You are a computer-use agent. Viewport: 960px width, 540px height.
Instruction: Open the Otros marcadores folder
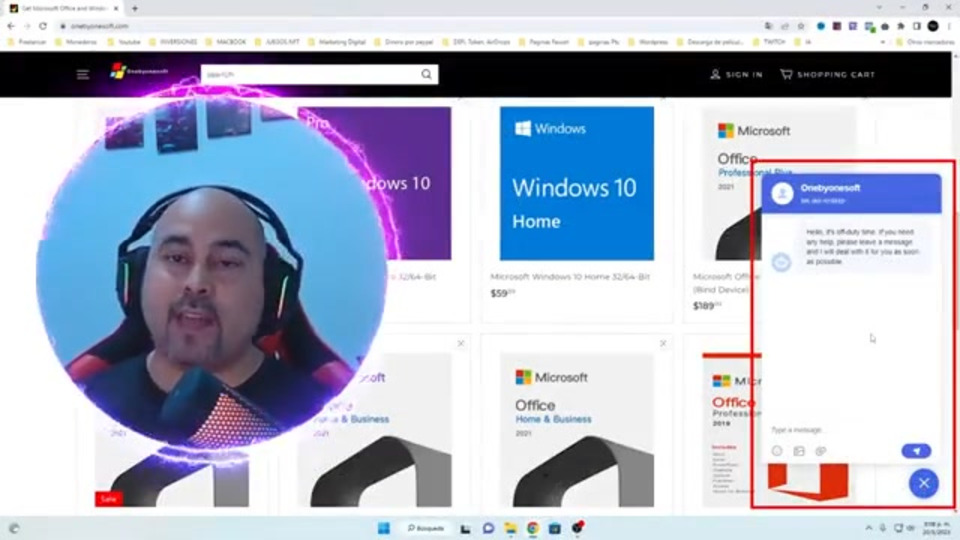924,42
